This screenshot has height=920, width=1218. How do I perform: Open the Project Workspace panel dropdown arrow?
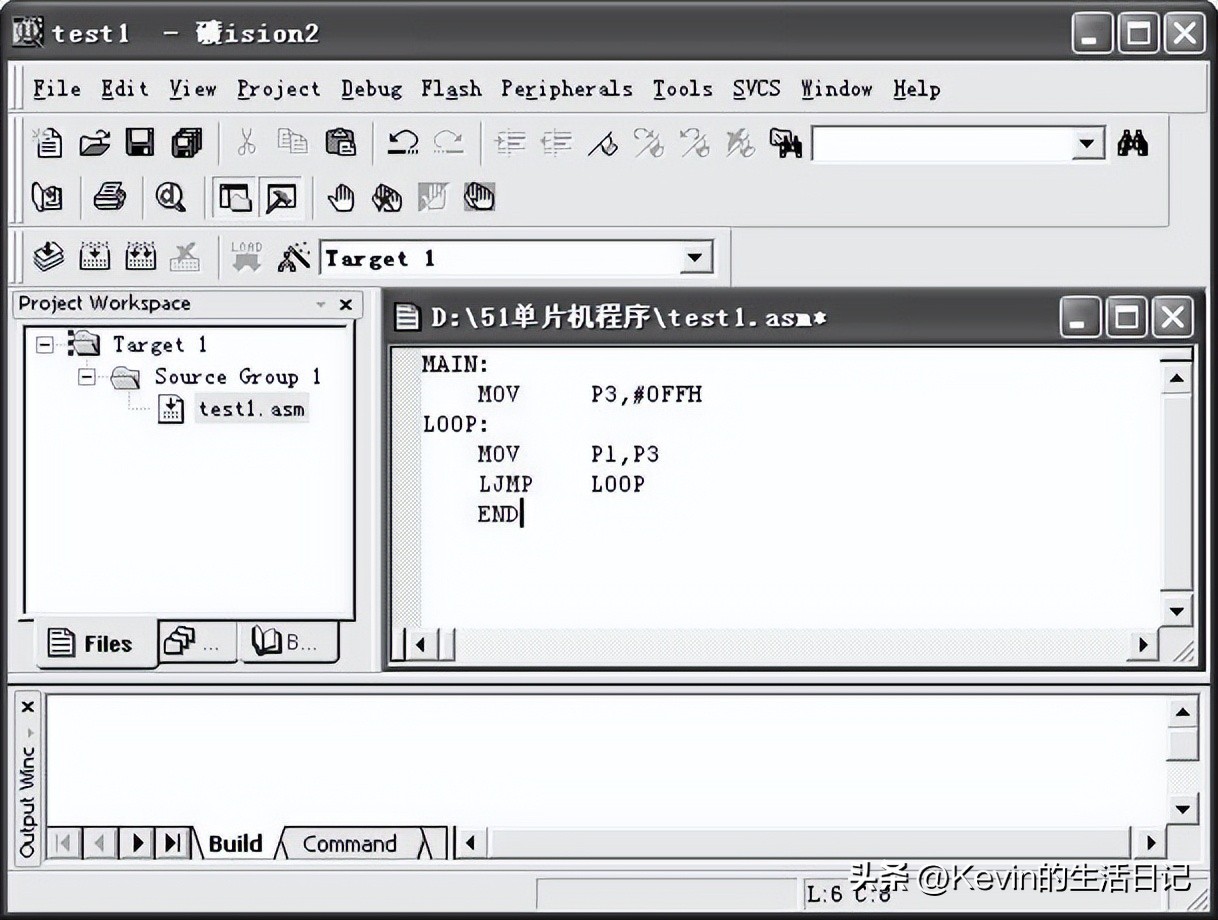321,304
